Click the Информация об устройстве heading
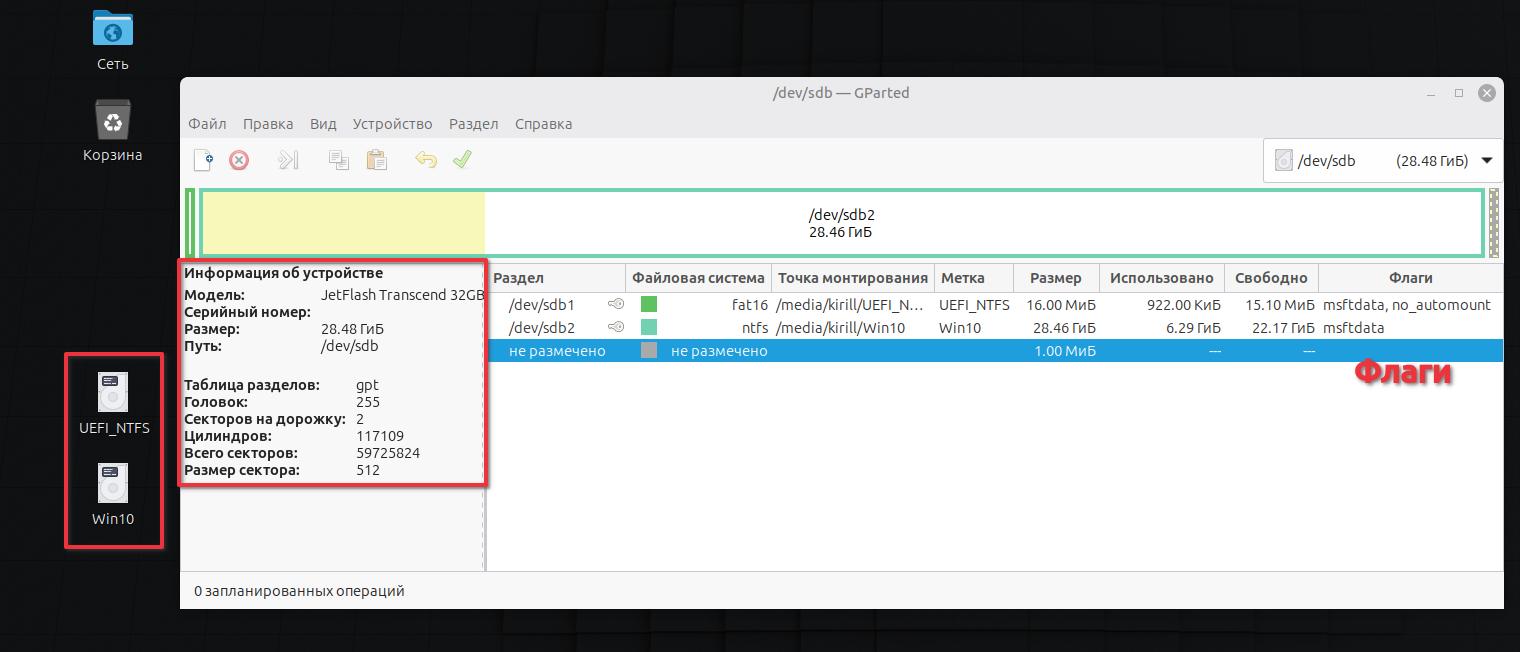Screen dimensions: 1520x652 pos(283,272)
